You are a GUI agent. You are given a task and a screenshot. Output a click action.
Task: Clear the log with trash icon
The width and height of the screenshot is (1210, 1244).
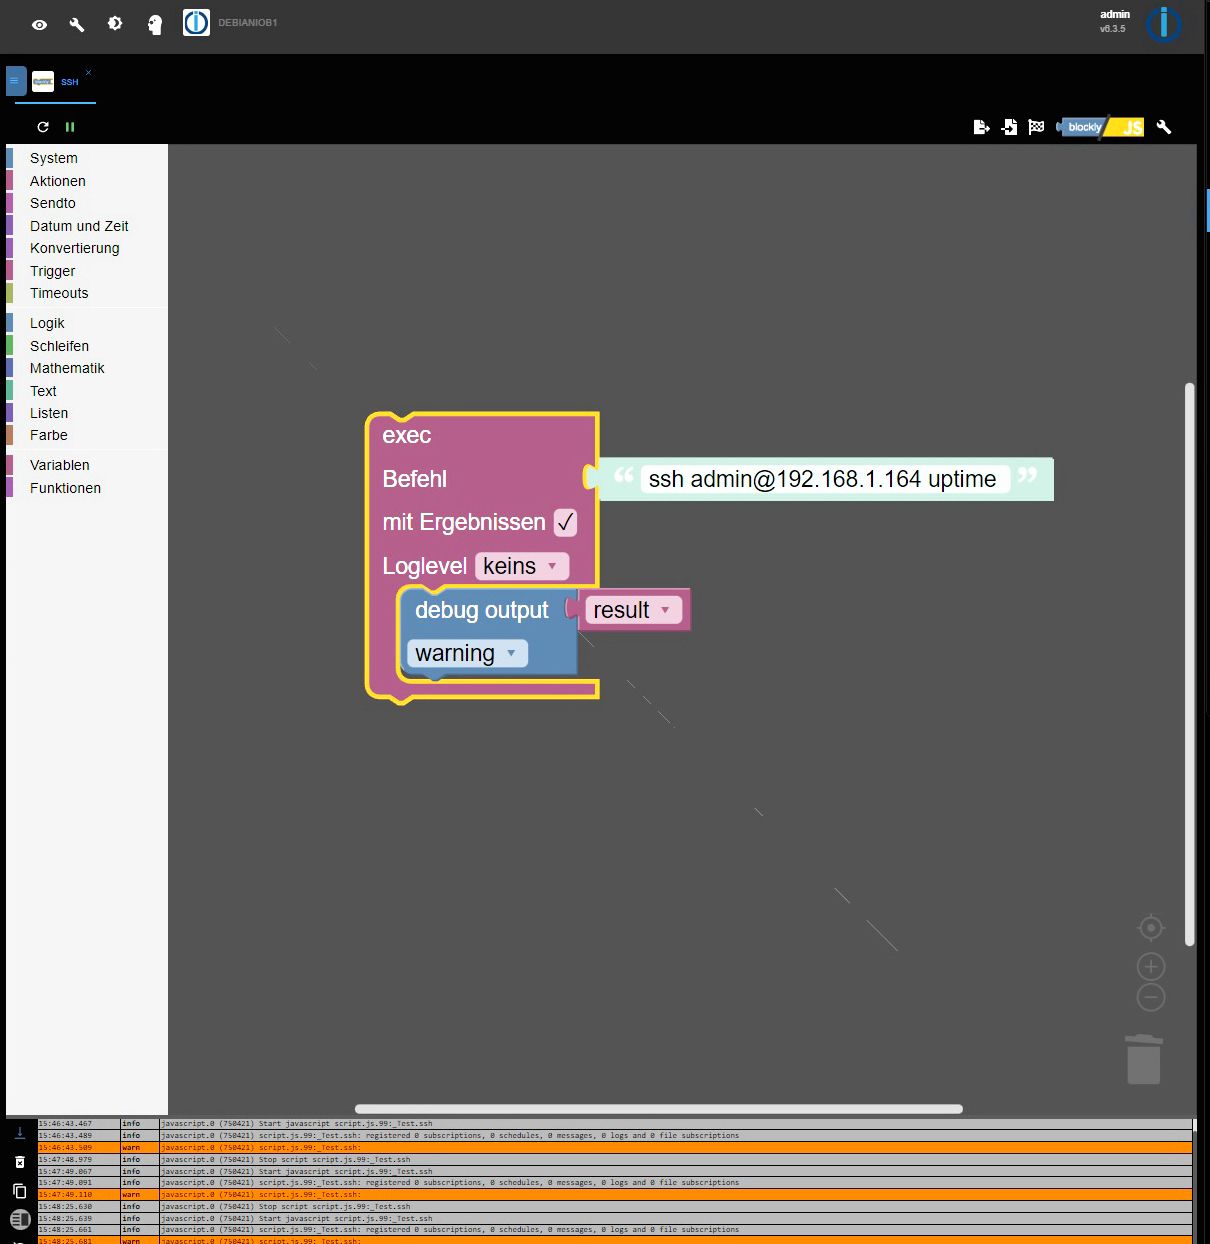(x=19, y=1162)
